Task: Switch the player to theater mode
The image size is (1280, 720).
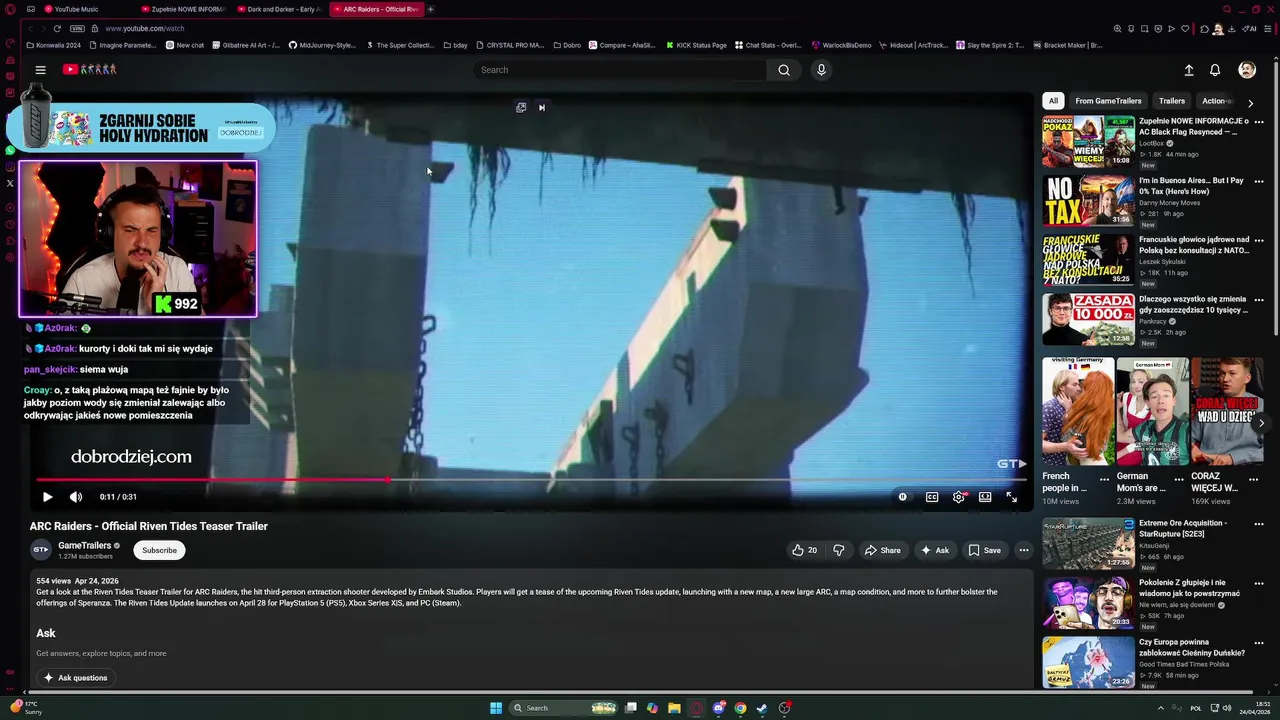Action: [985, 497]
